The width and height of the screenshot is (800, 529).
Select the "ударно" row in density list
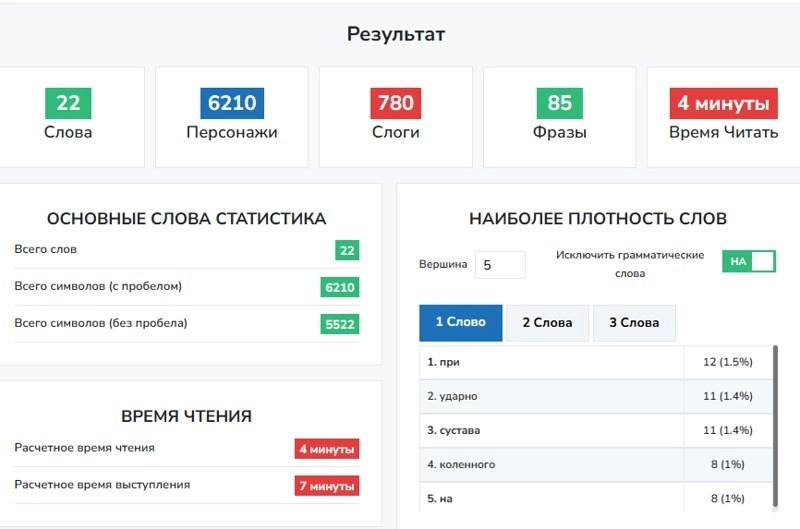(550, 396)
